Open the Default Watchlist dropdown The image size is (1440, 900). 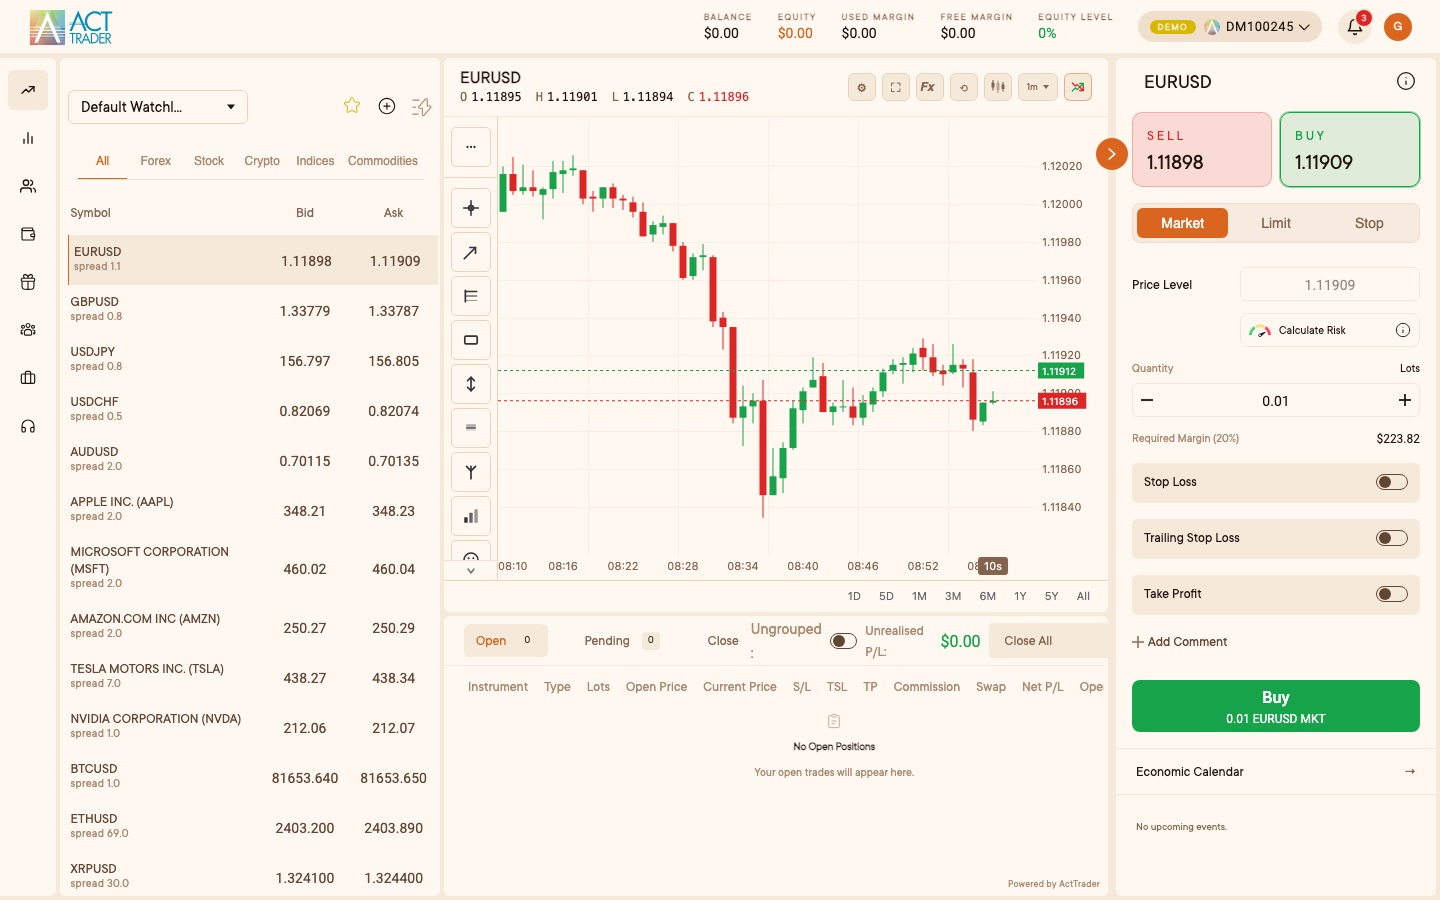(x=158, y=107)
